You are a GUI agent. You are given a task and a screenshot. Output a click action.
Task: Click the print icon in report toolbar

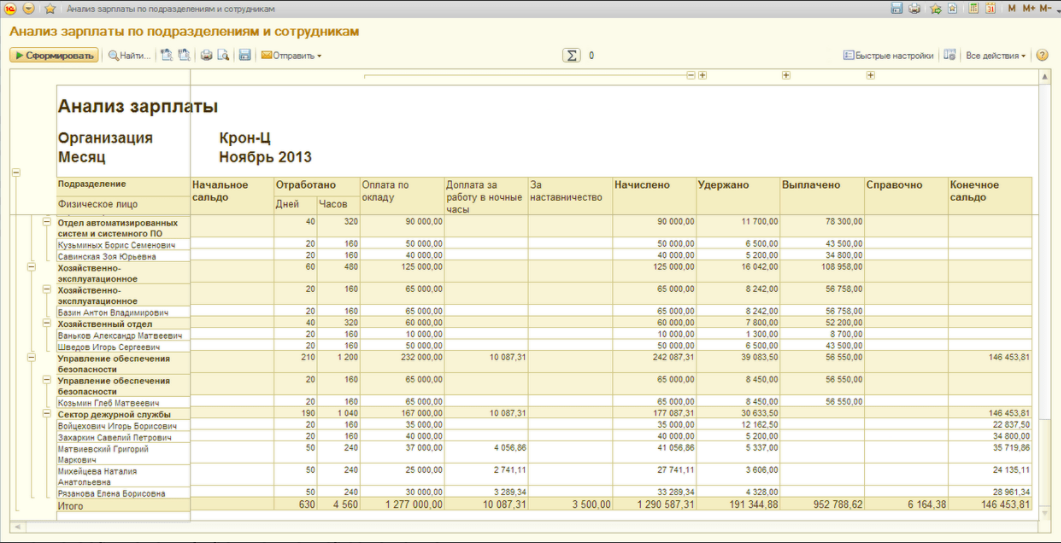206,56
